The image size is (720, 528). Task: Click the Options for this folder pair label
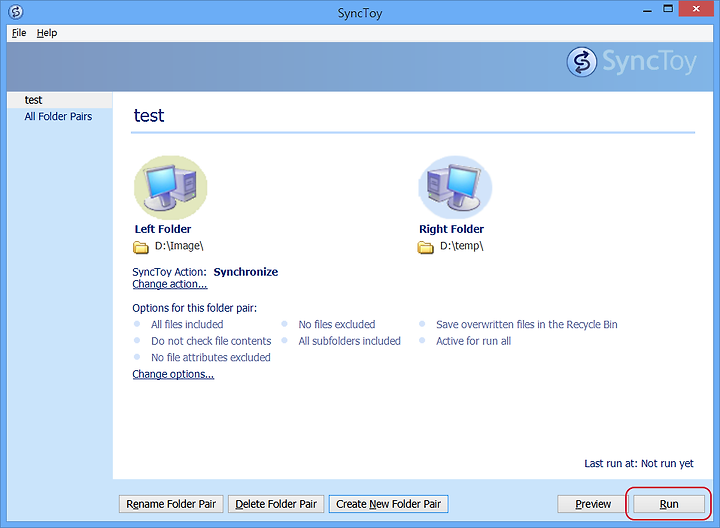[195, 308]
